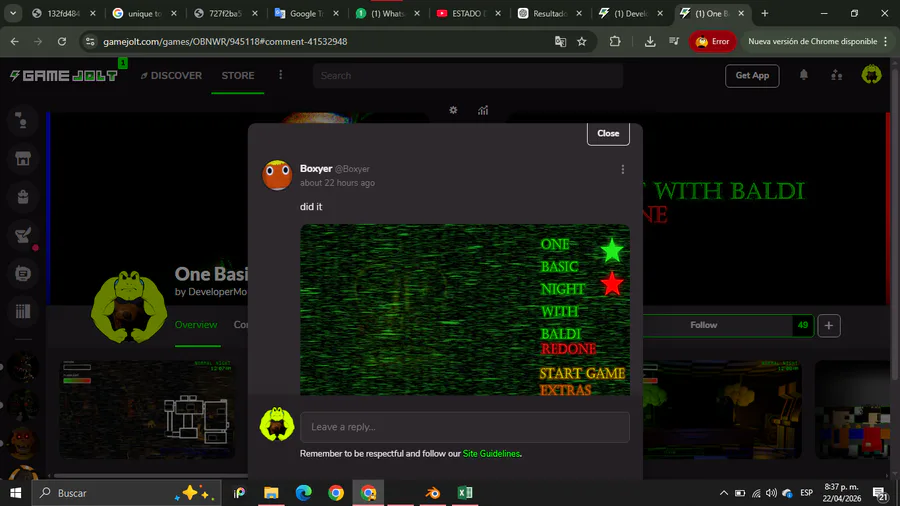Open the gear settings icon above the comment
This screenshot has height=506, width=900.
[453, 110]
